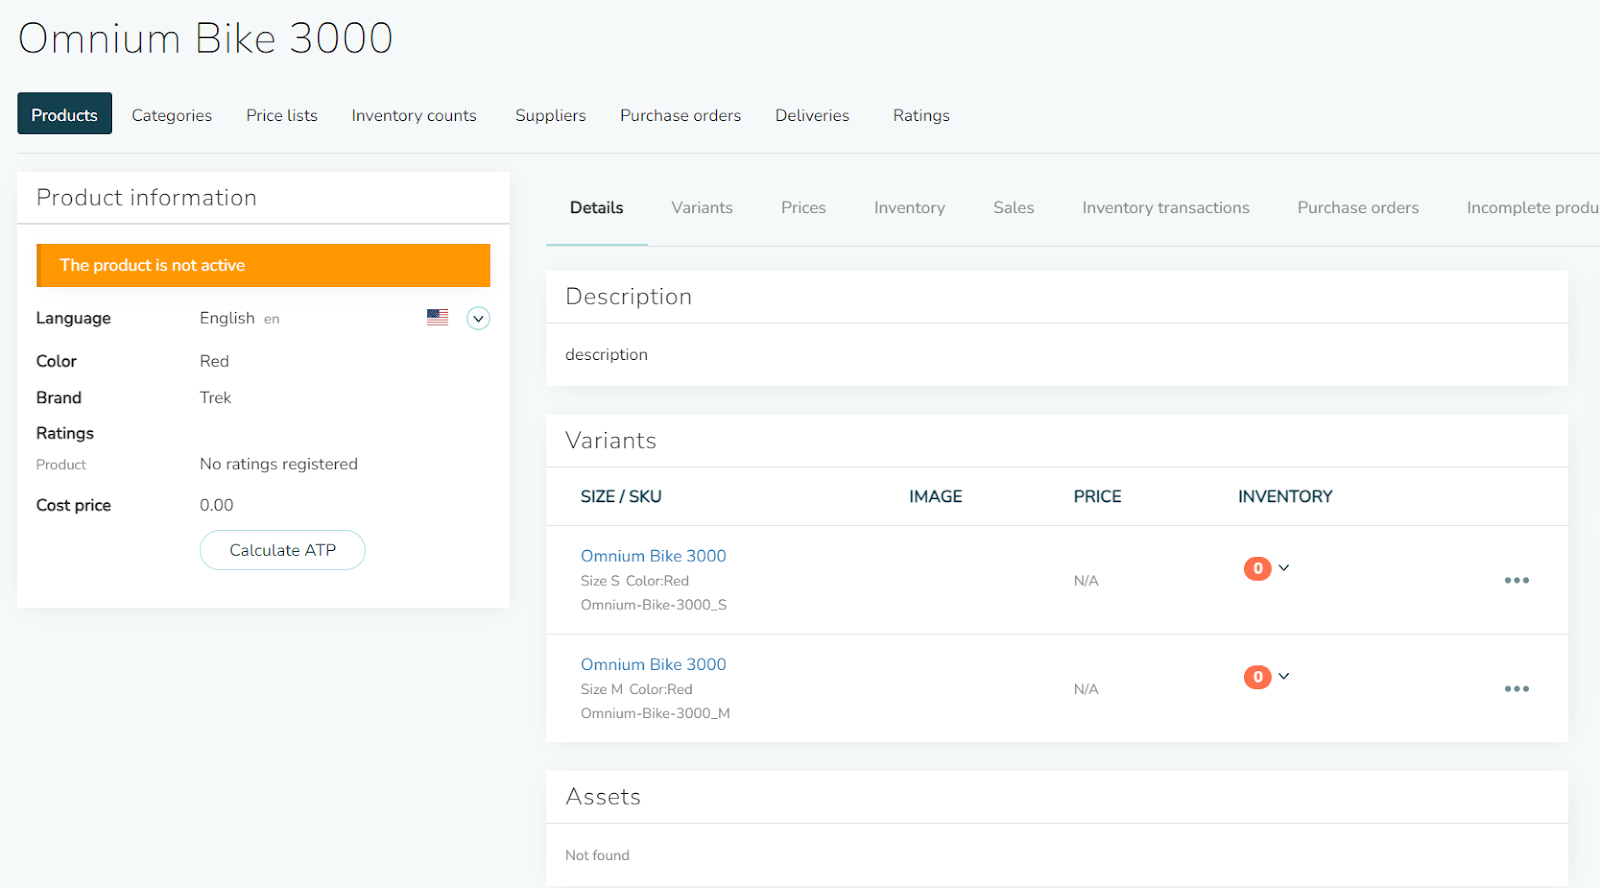Select the Details sub-tab

(596, 207)
